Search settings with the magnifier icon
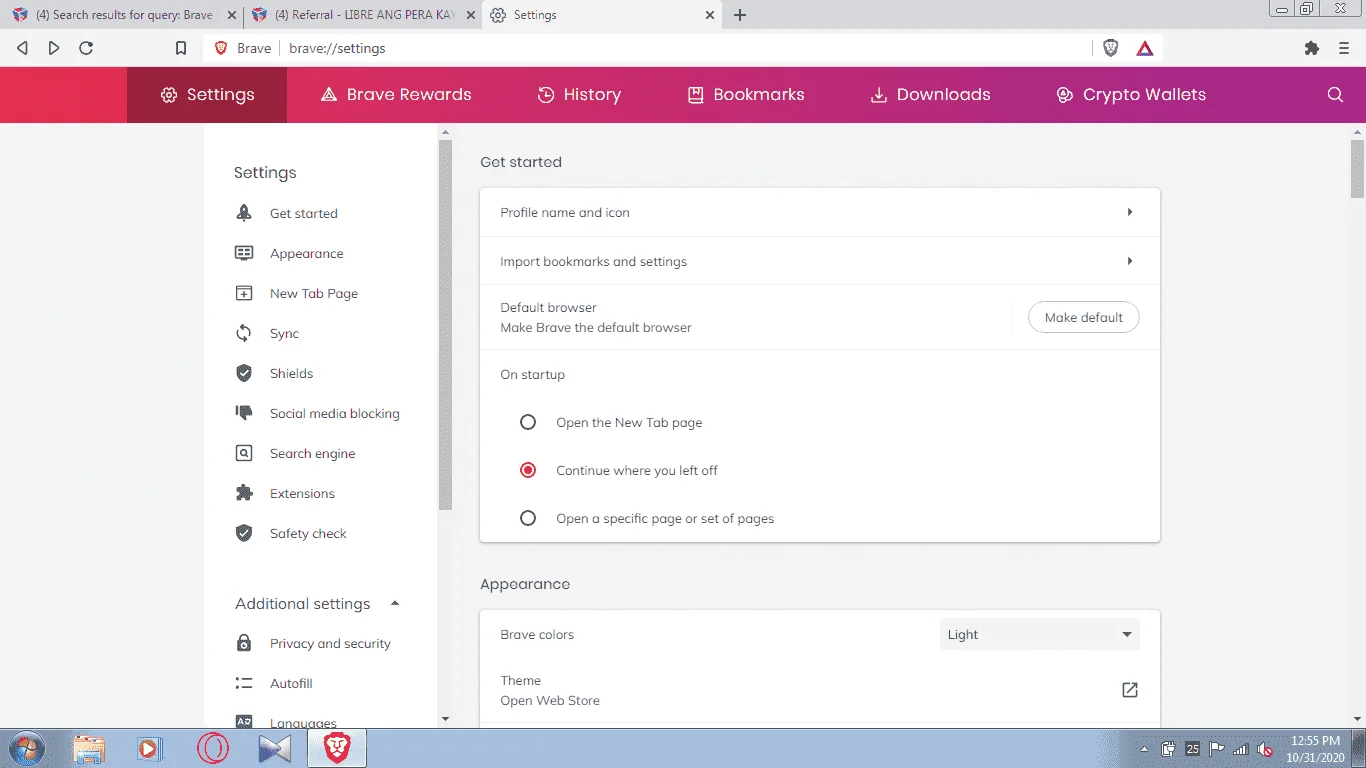The width and height of the screenshot is (1366, 768). point(1335,95)
